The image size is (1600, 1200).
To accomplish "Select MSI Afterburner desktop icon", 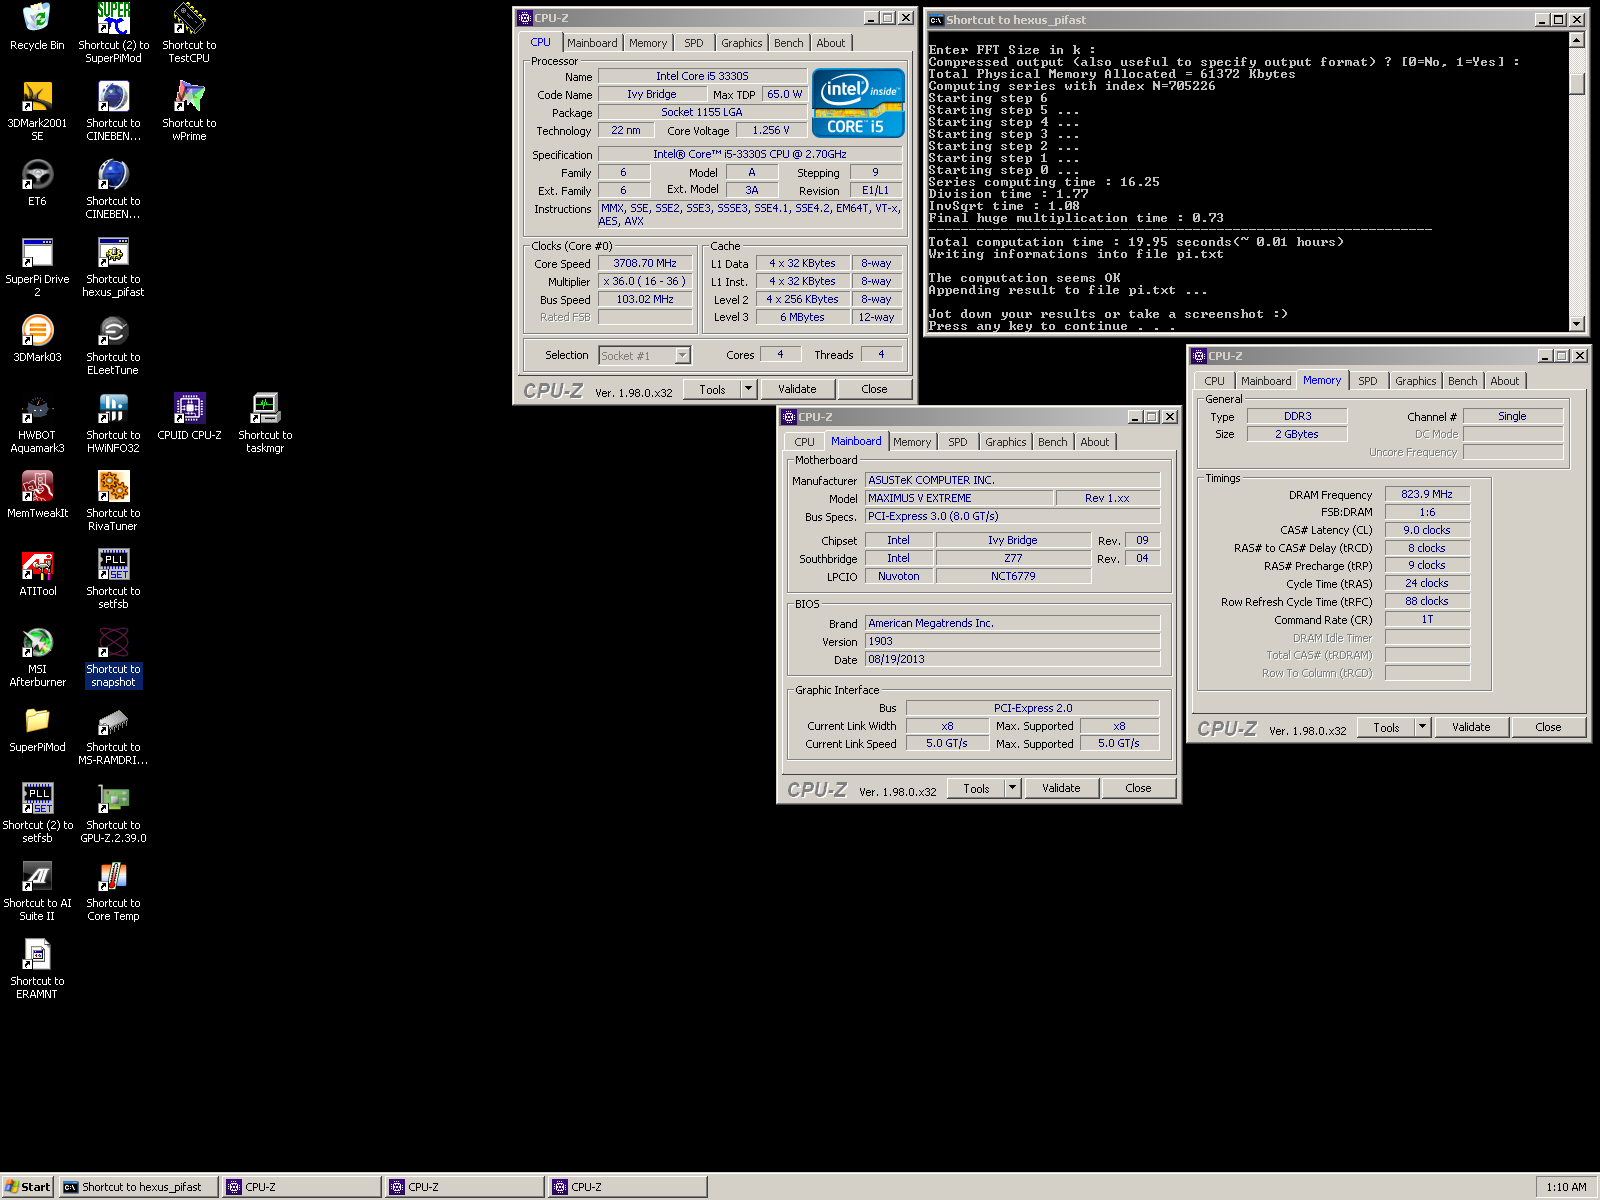I will pyautogui.click(x=37, y=656).
